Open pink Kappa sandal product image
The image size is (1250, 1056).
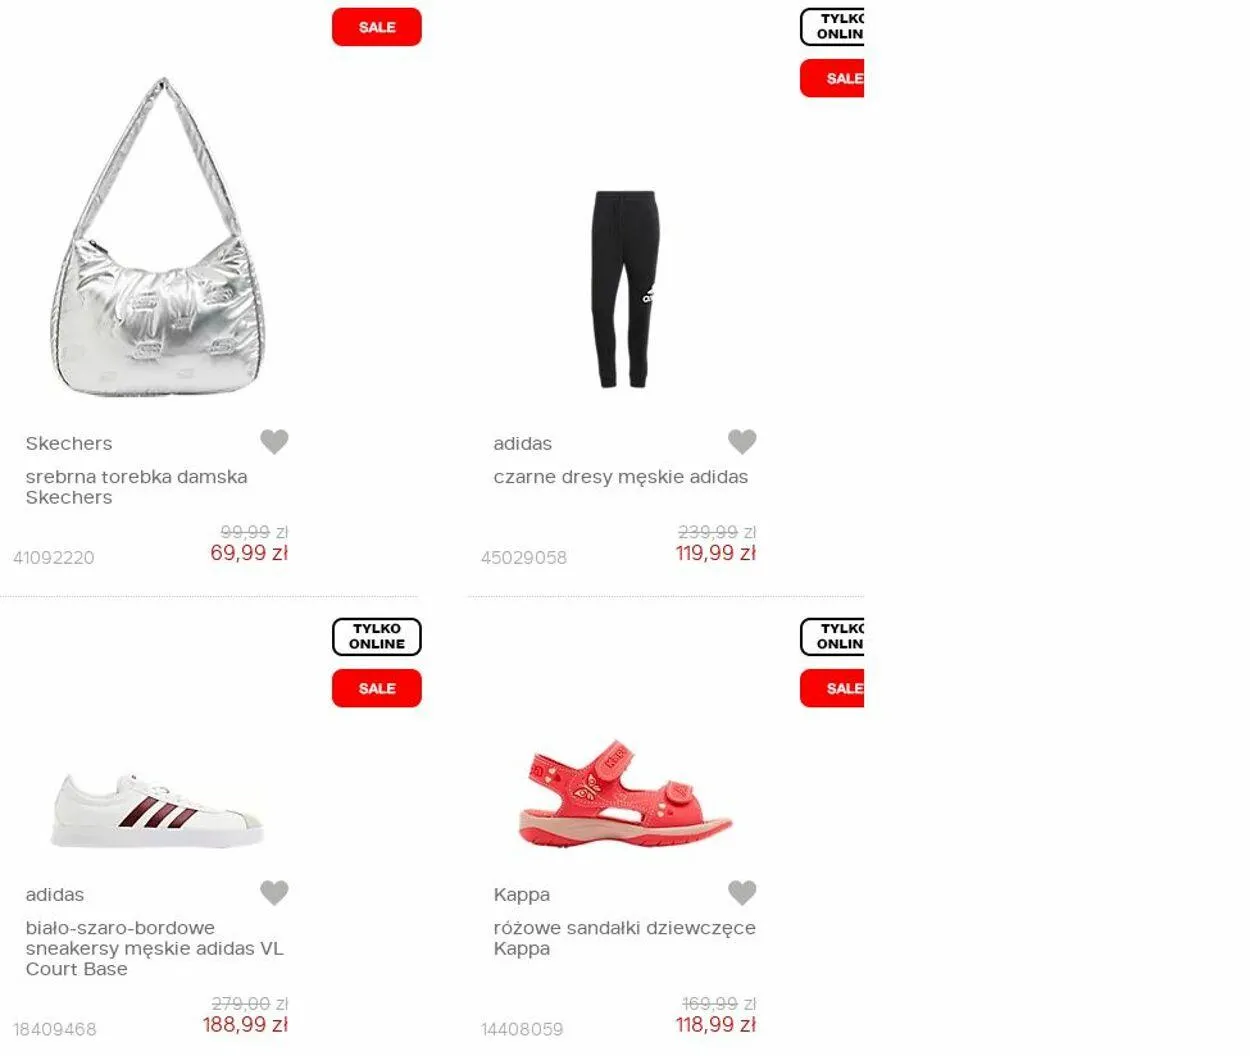(625, 794)
